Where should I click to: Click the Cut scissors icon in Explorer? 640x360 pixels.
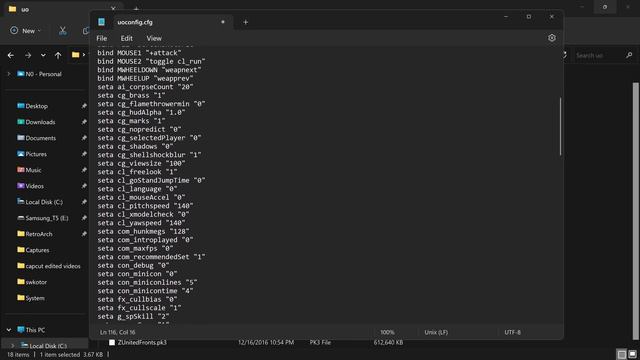(x=62, y=31)
